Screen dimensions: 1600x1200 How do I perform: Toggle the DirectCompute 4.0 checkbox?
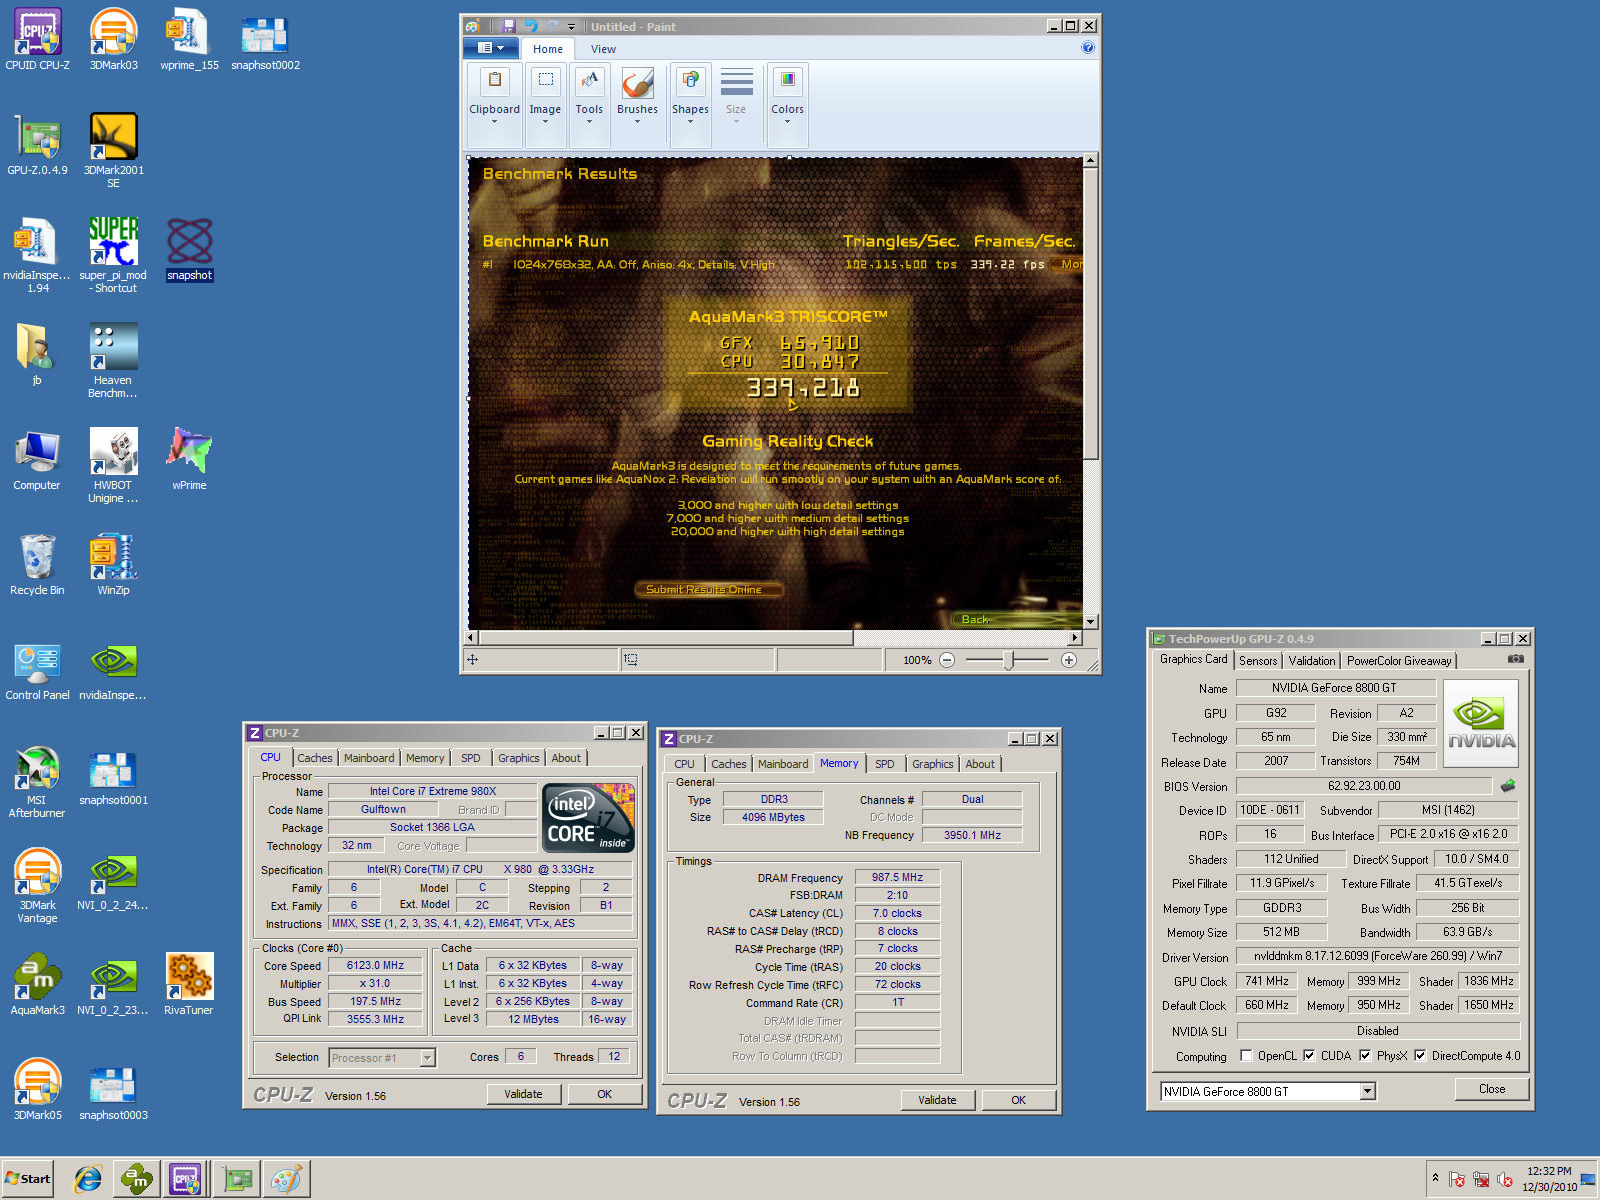tap(1419, 1055)
